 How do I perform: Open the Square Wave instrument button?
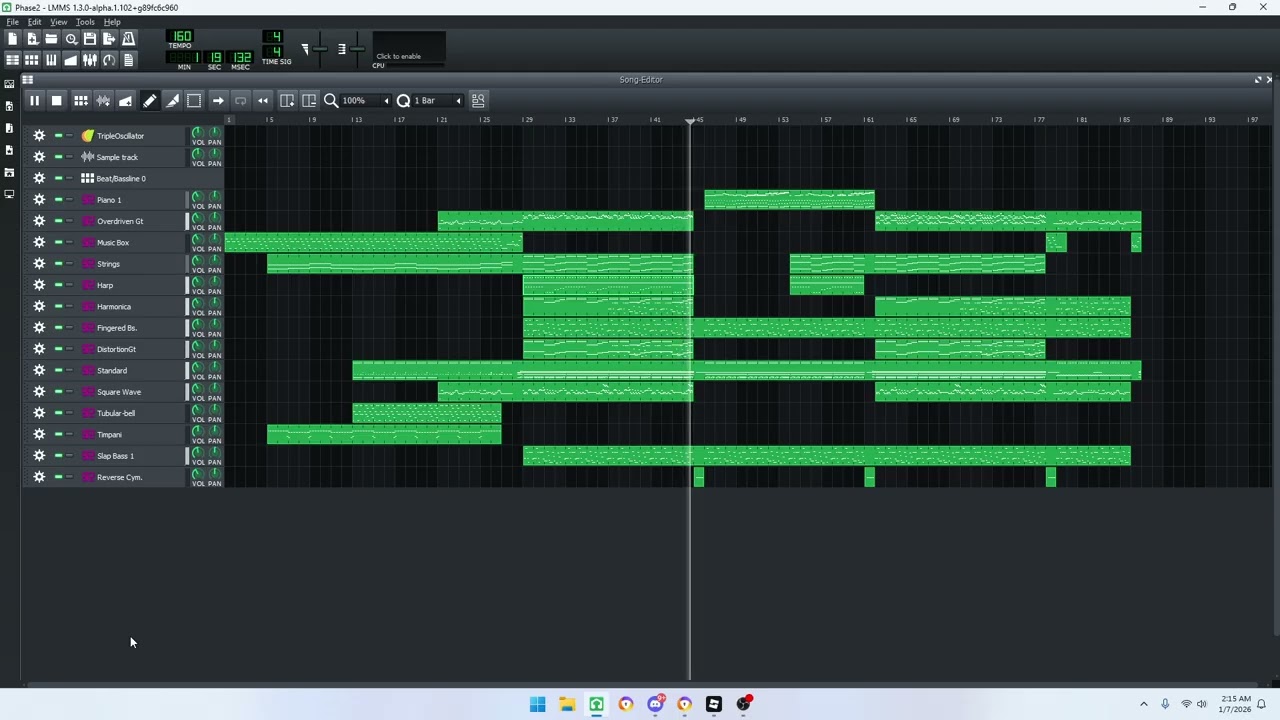click(132, 392)
